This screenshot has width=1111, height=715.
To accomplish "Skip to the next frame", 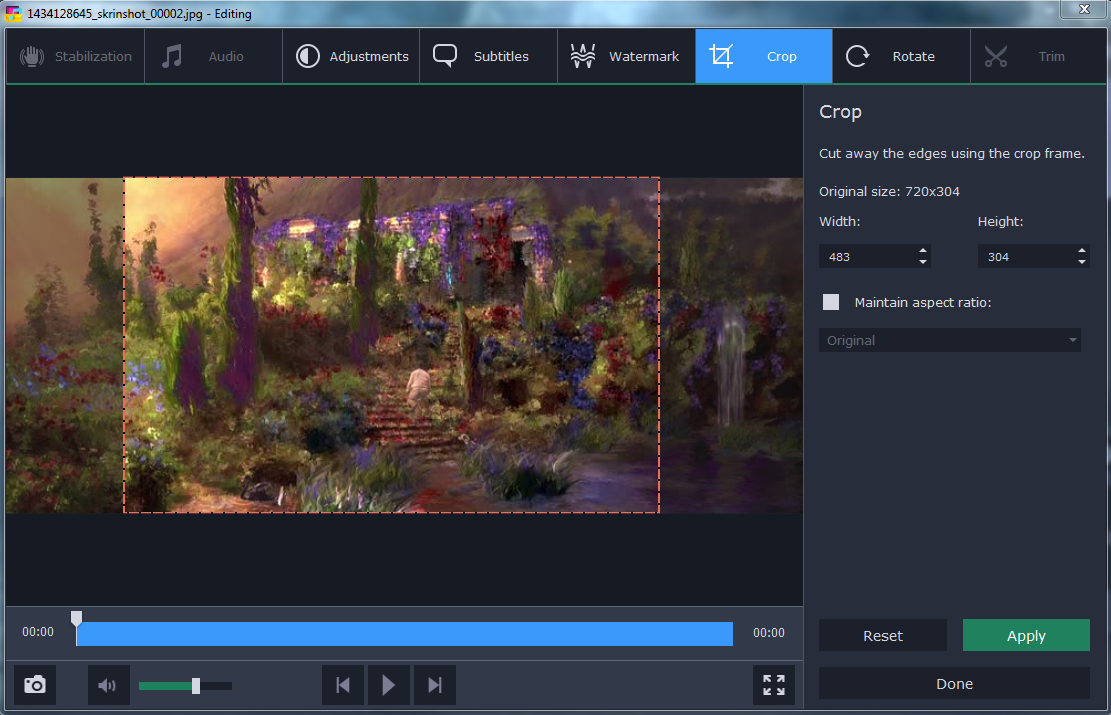I will point(435,685).
